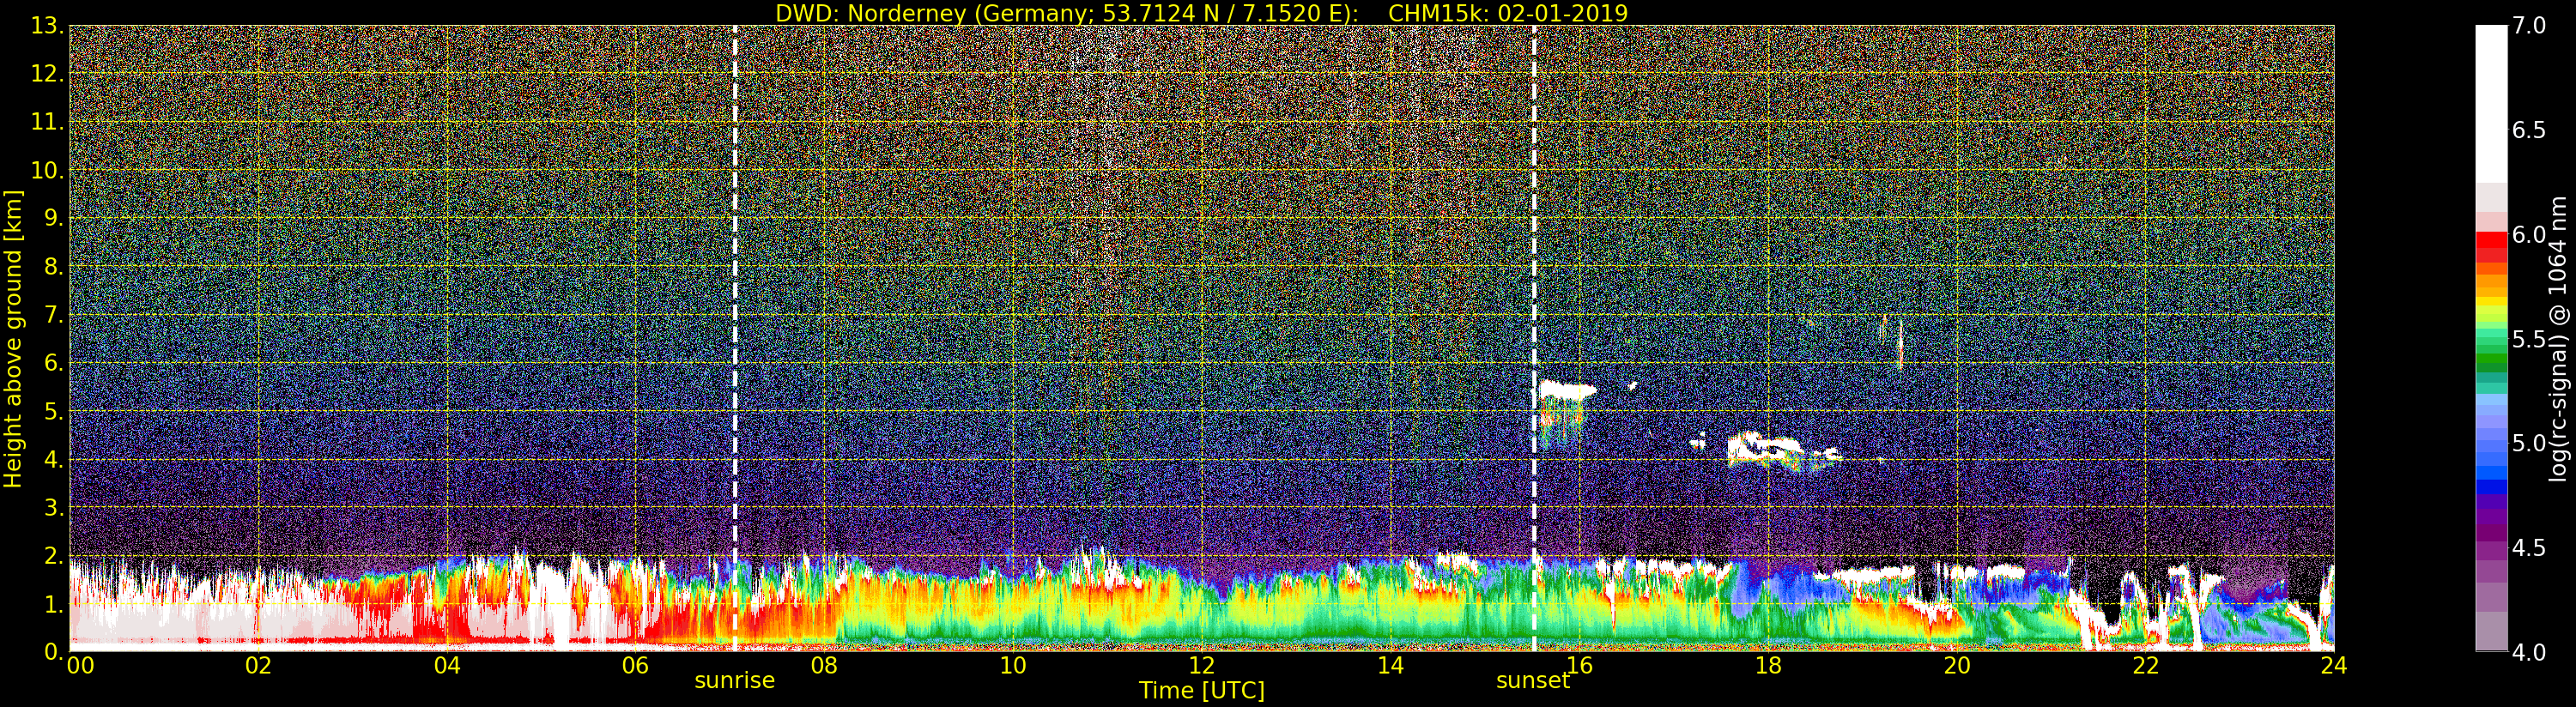Click the colorbar tick label '7.0'
This screenshot has height=707, width=2576.
click(x=2529, y=26)
